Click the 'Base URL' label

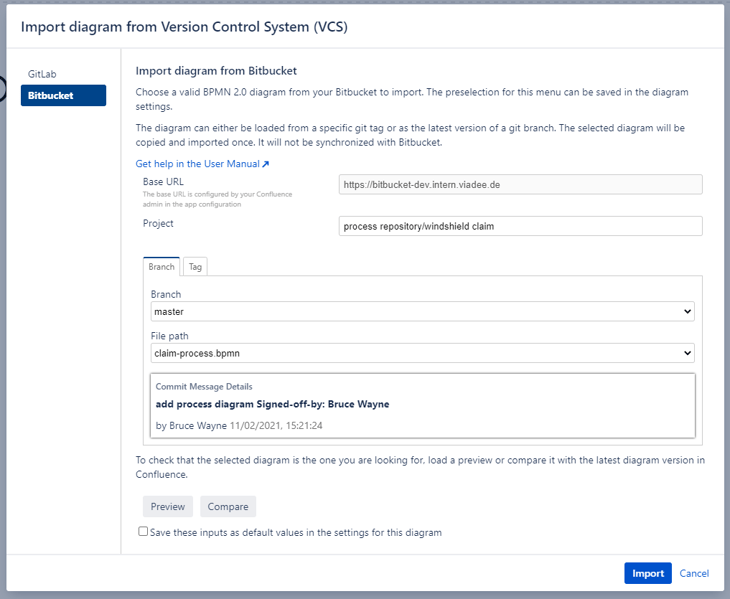click(163, 182)
